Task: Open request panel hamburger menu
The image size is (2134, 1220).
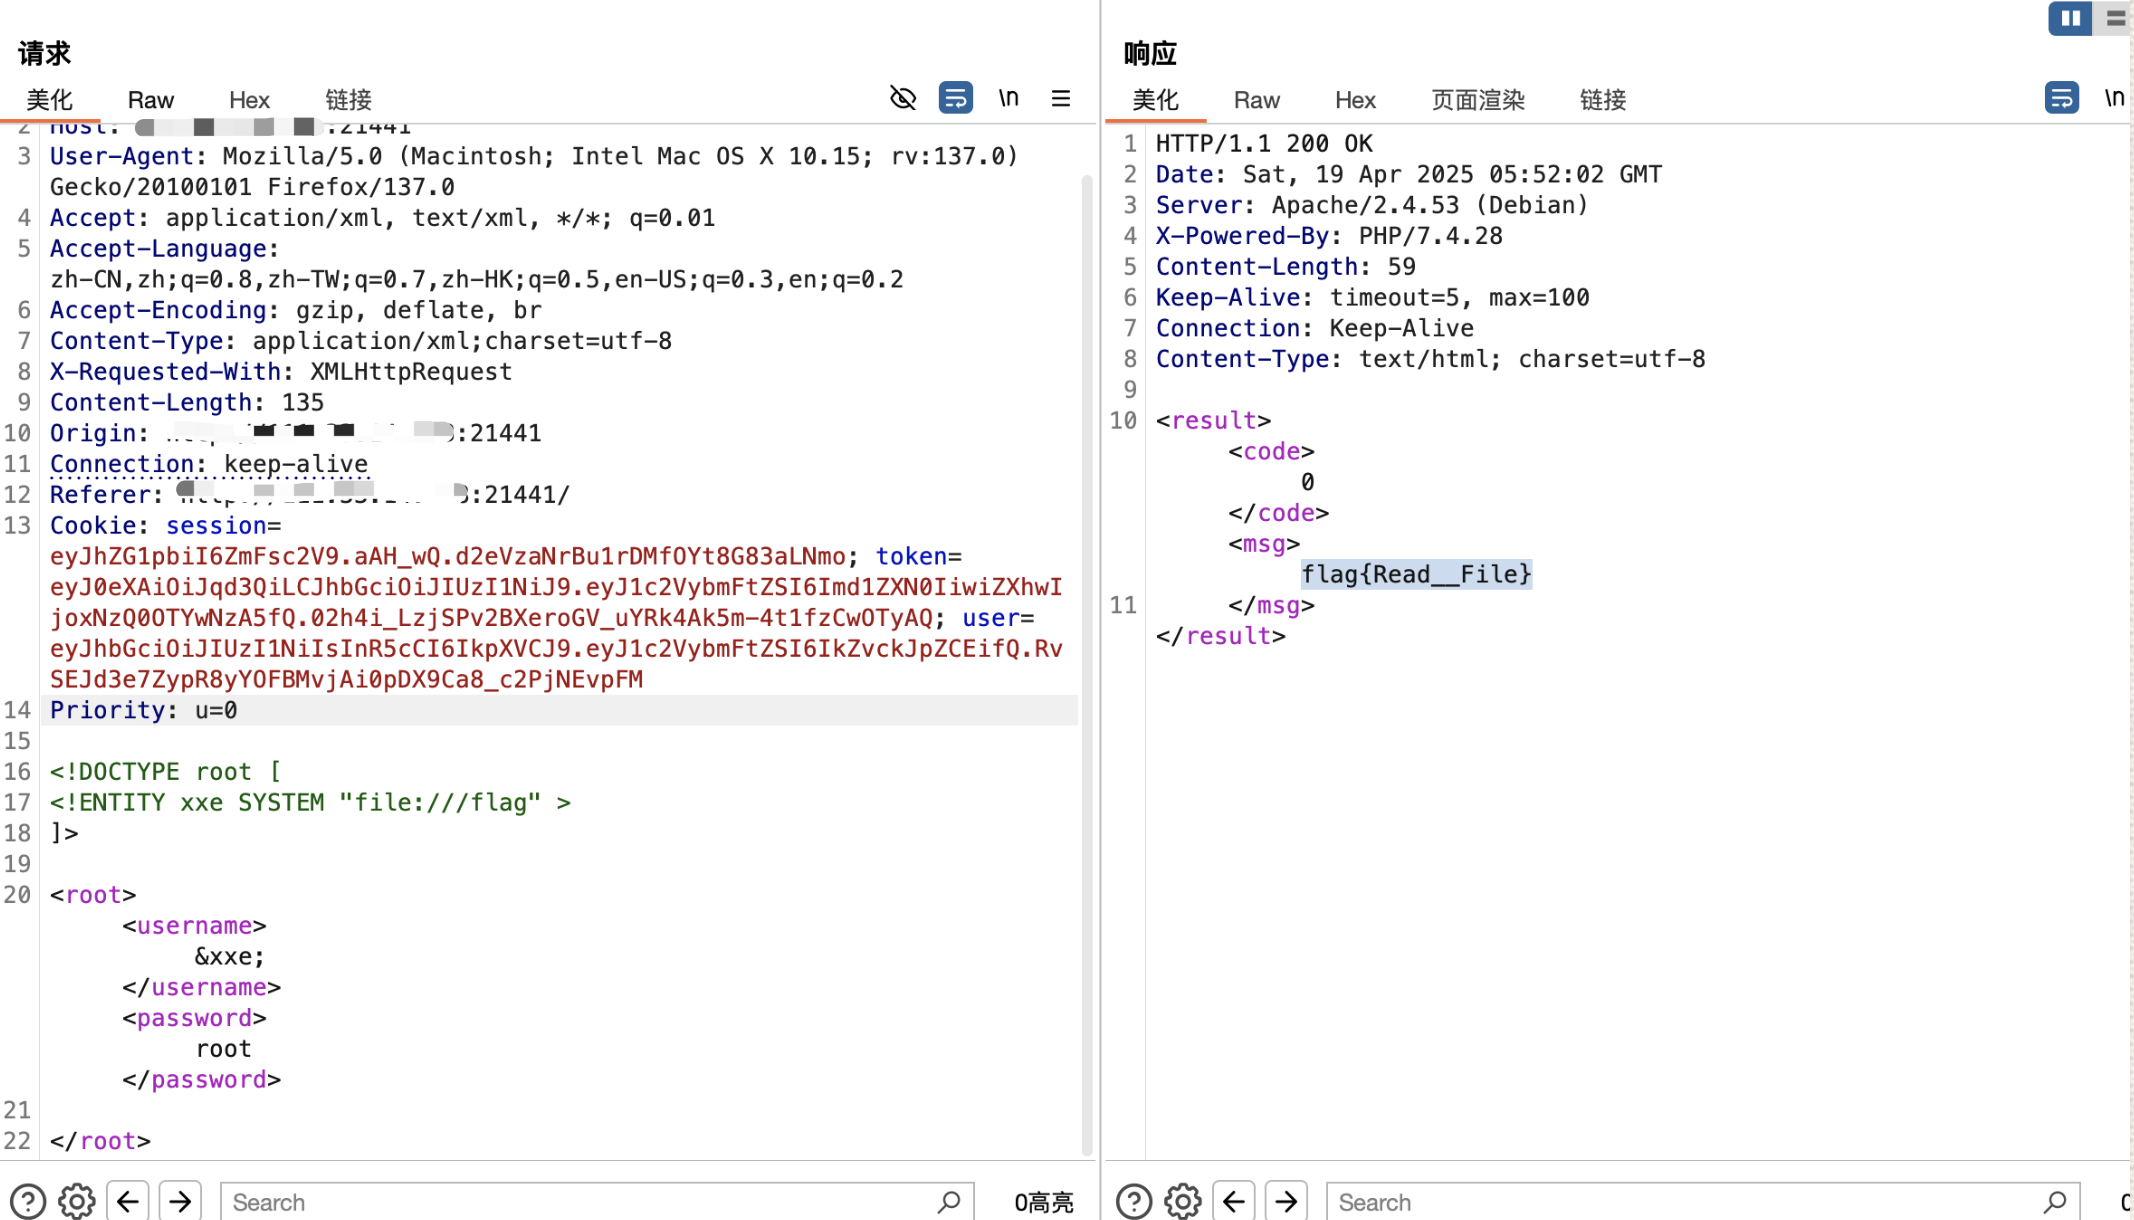Action: 1061,98
